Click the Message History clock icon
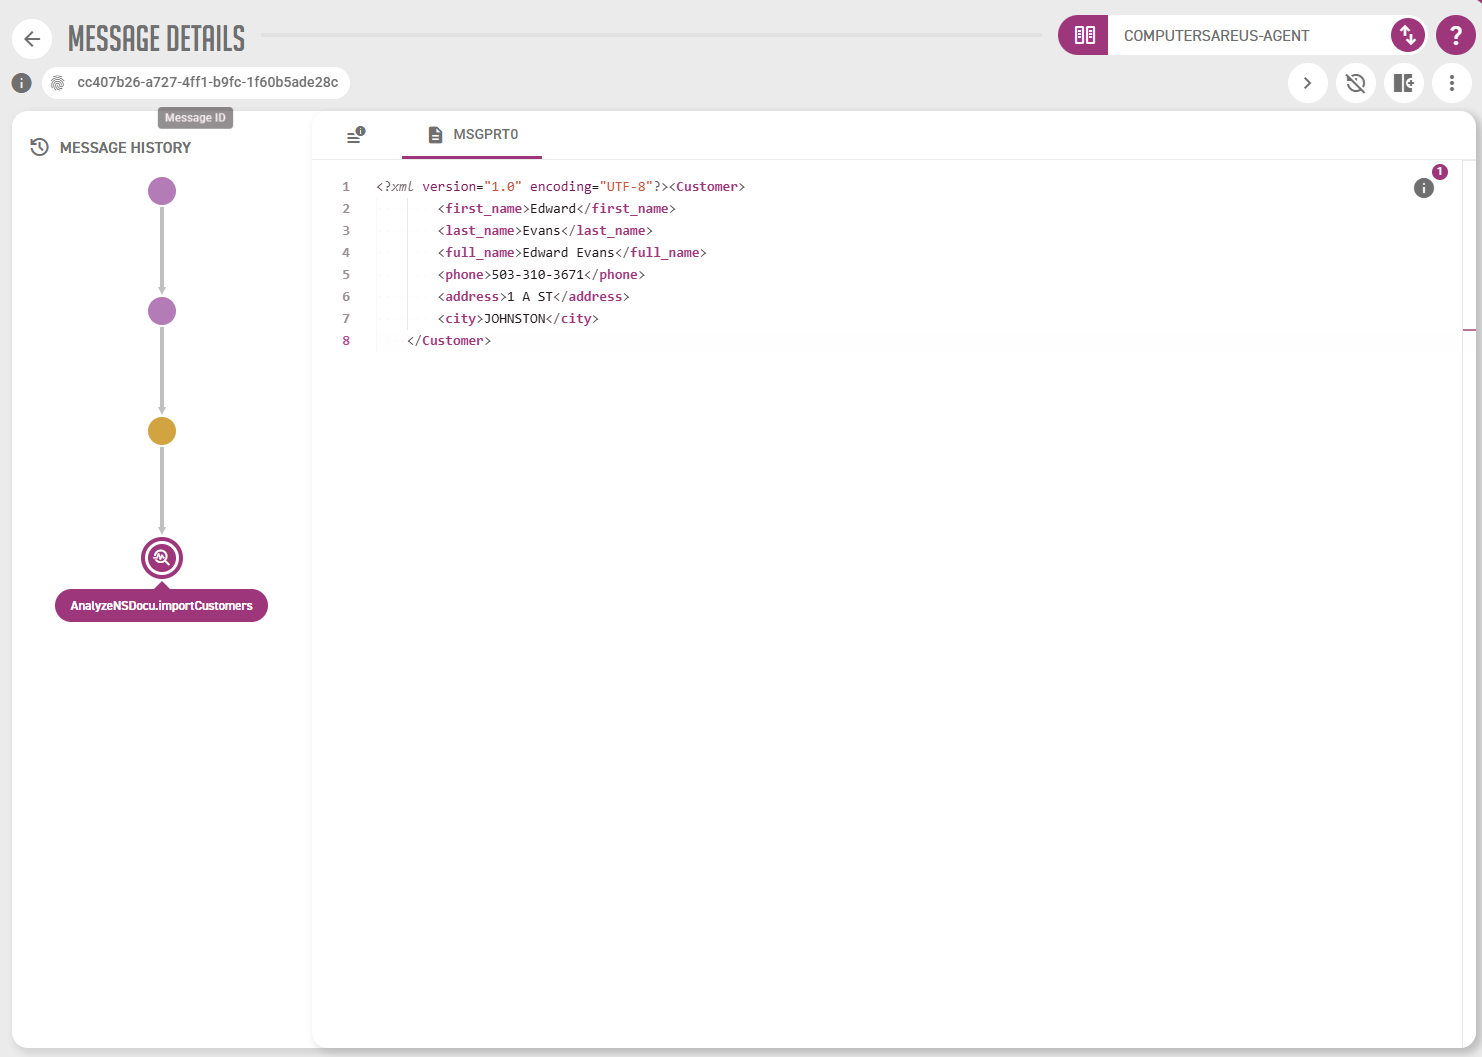 point(39,147)
